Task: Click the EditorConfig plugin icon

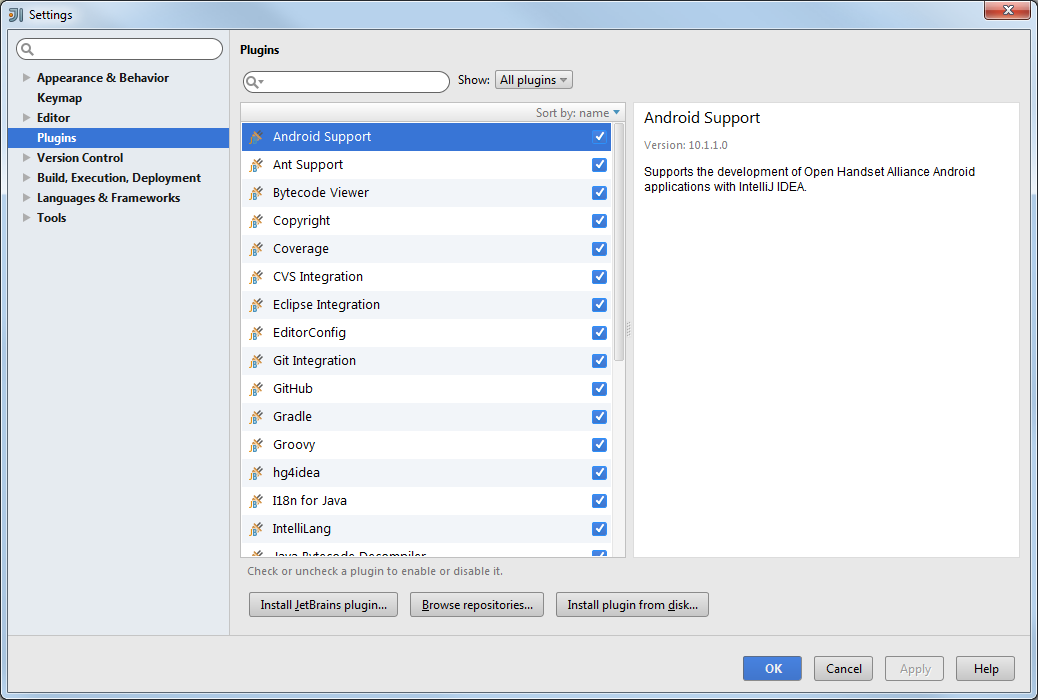Action: click(x=256, y=333)
